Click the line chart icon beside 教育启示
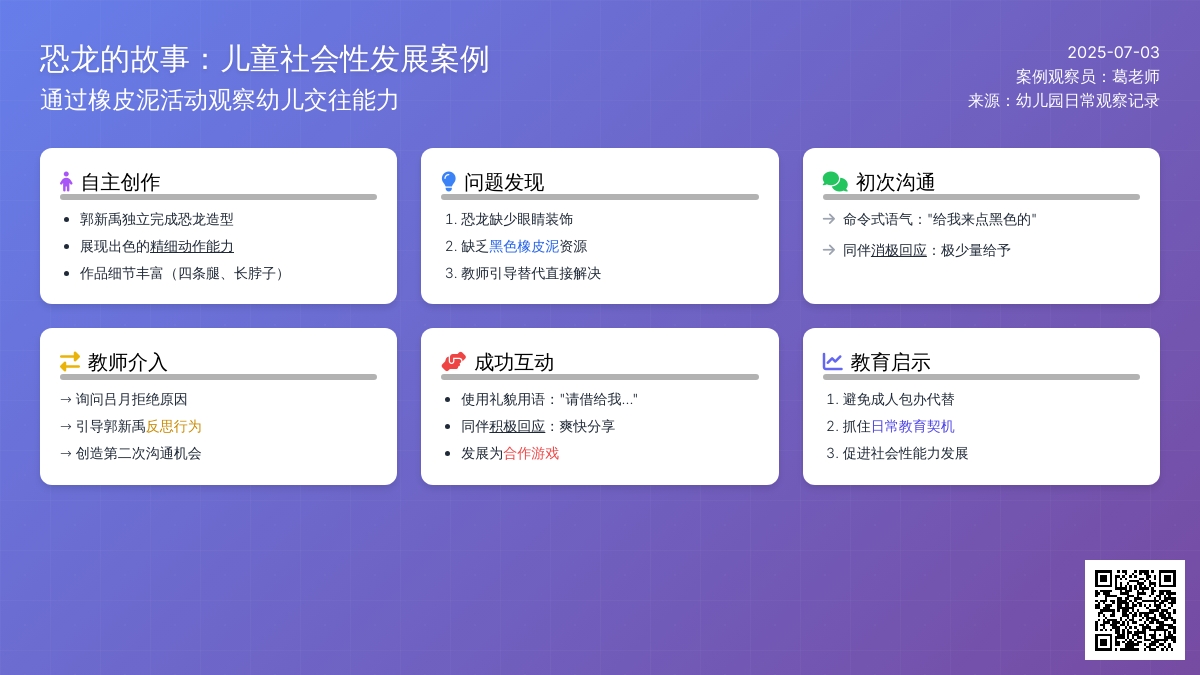The height and width of the screenshot is (675, 1200). 833,362
